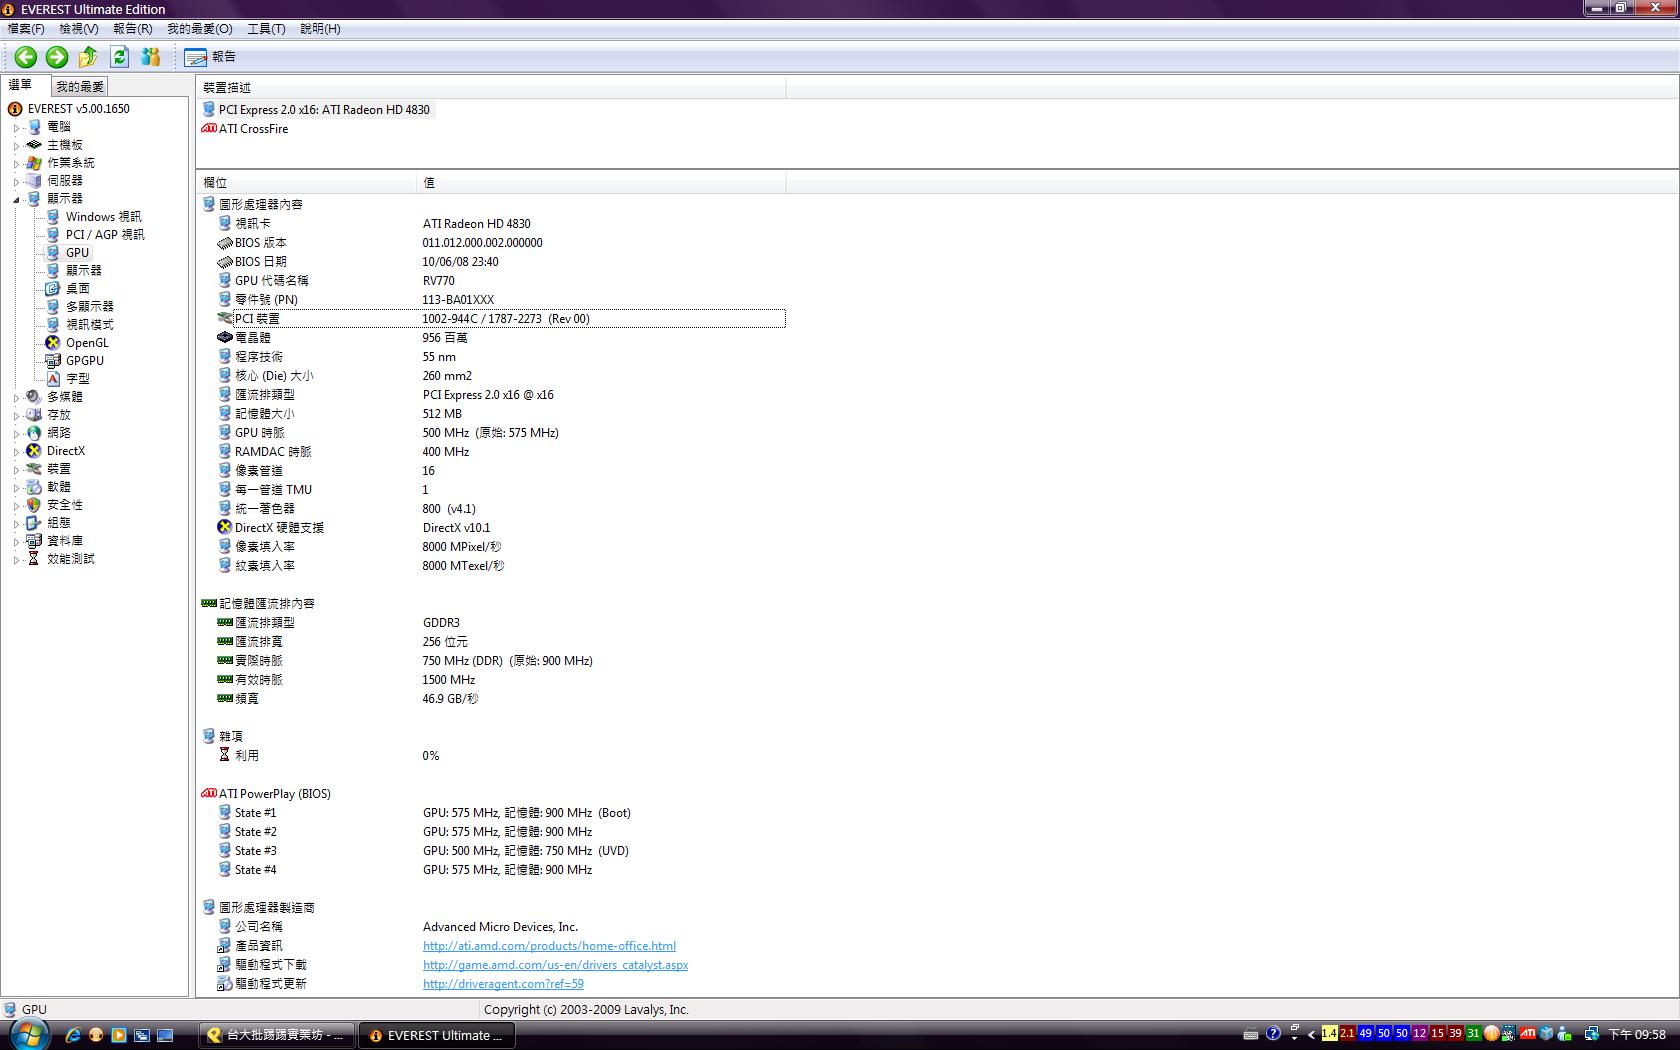Open the 我的最愛(O) menu
Screen dimensions: 1680x1050
click(x=200, y=29)
